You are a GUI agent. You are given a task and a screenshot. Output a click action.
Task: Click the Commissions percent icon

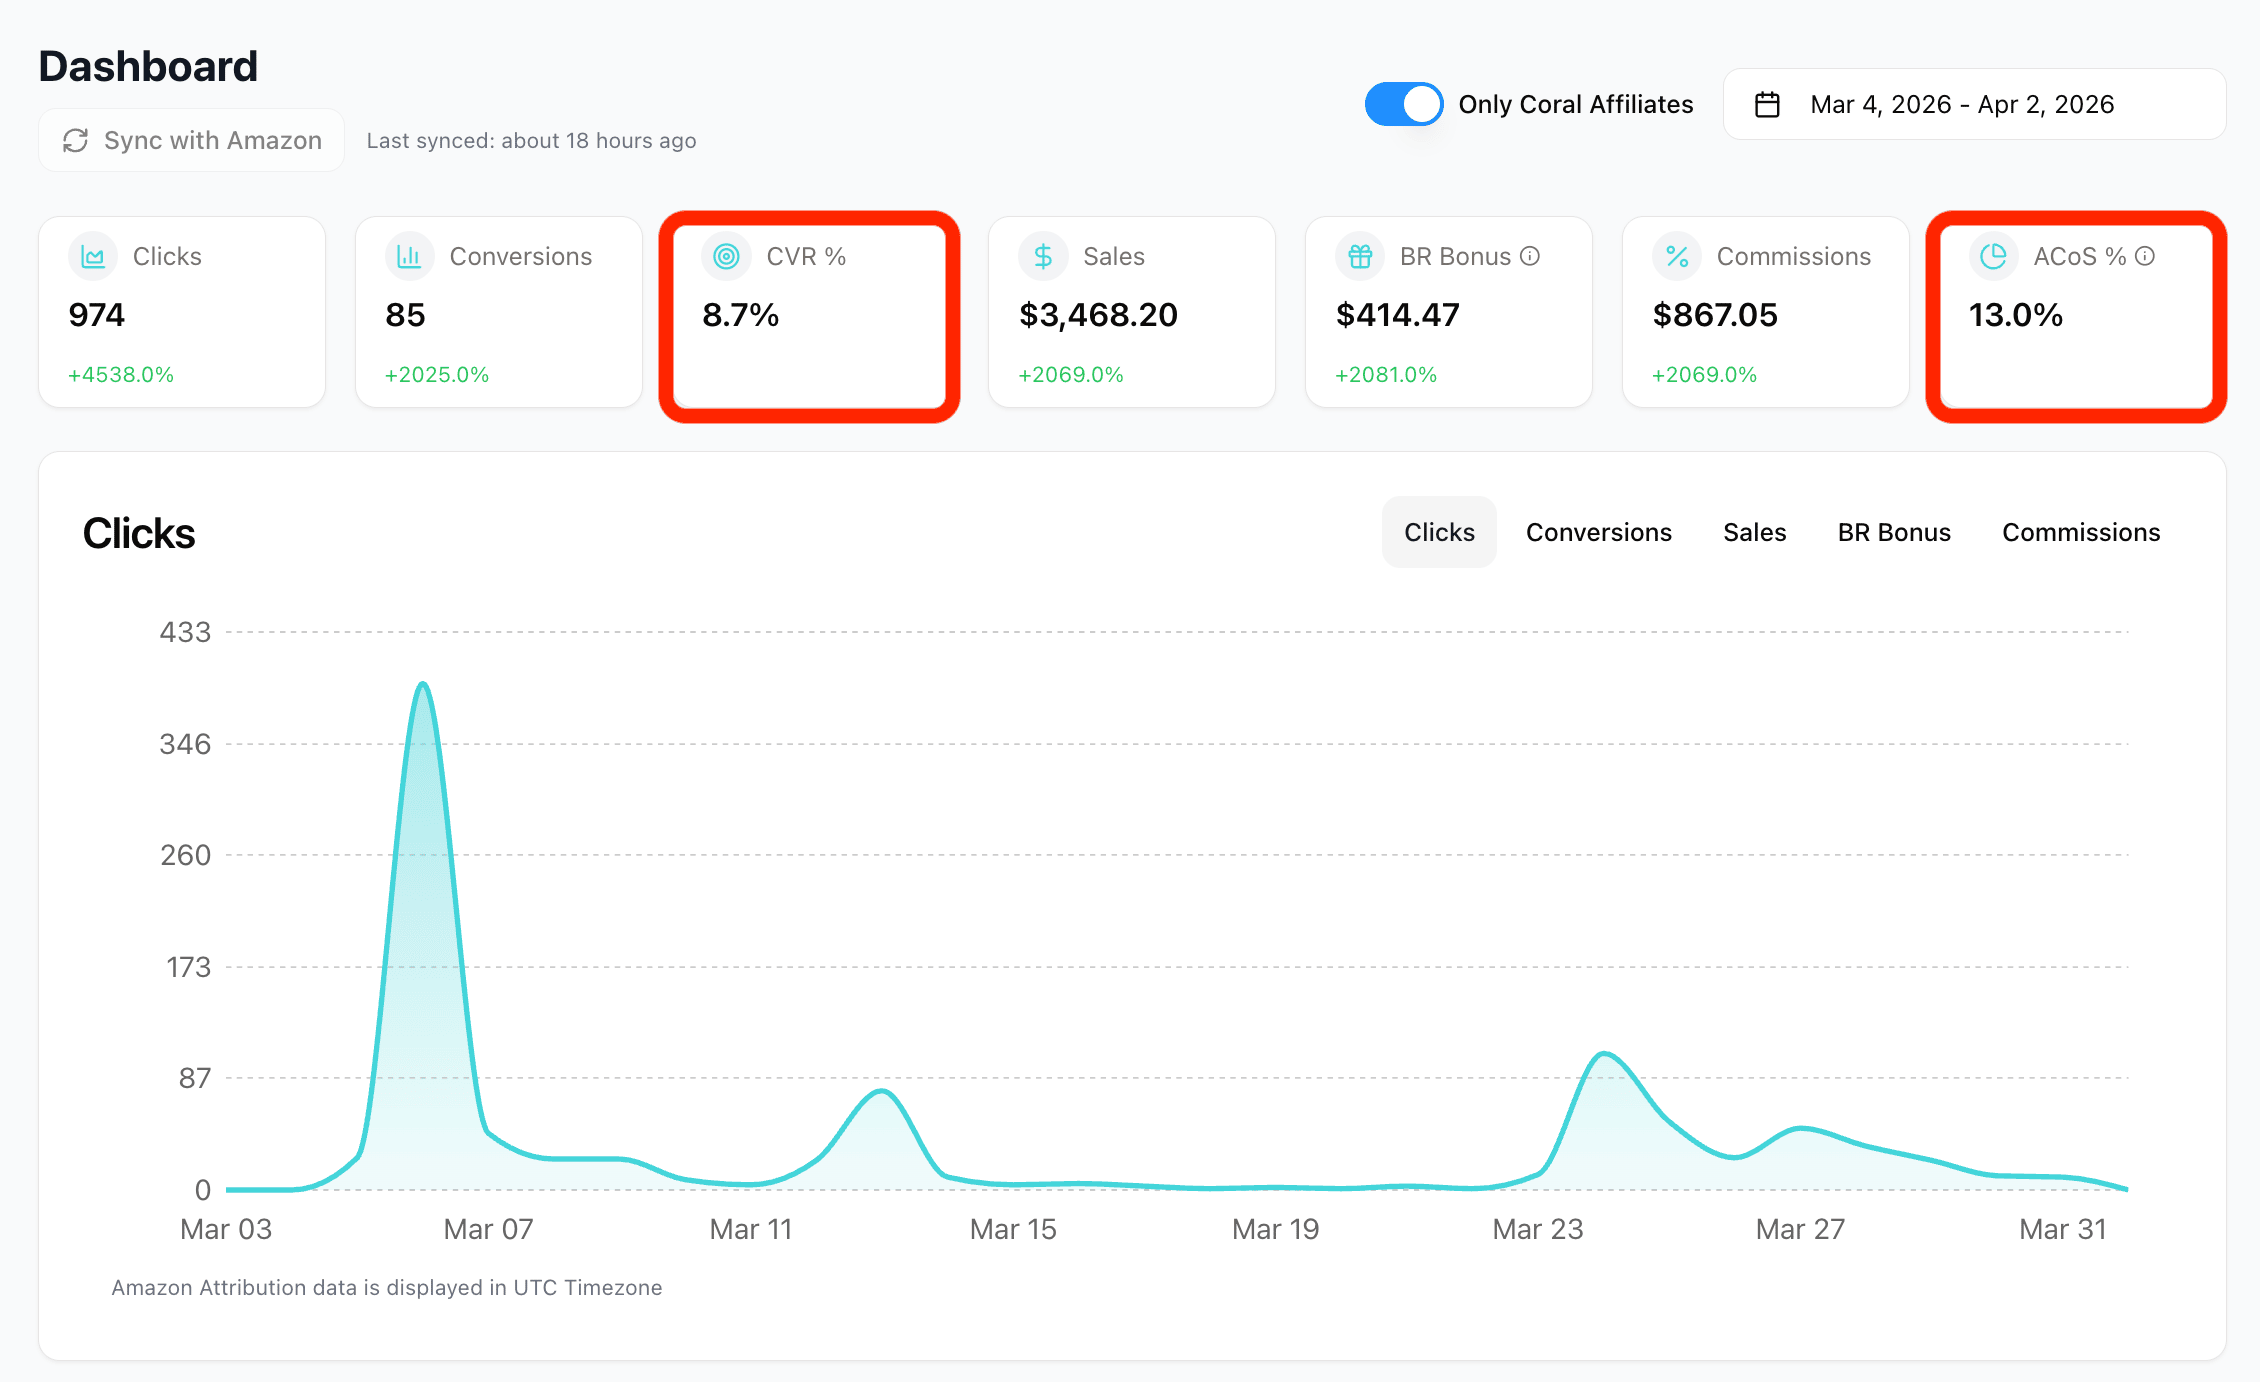click(x=1677, y=257)
